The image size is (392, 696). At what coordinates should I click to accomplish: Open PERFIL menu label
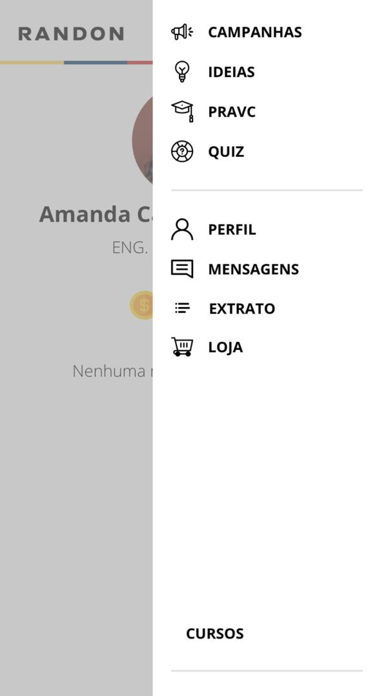point(232,229)
